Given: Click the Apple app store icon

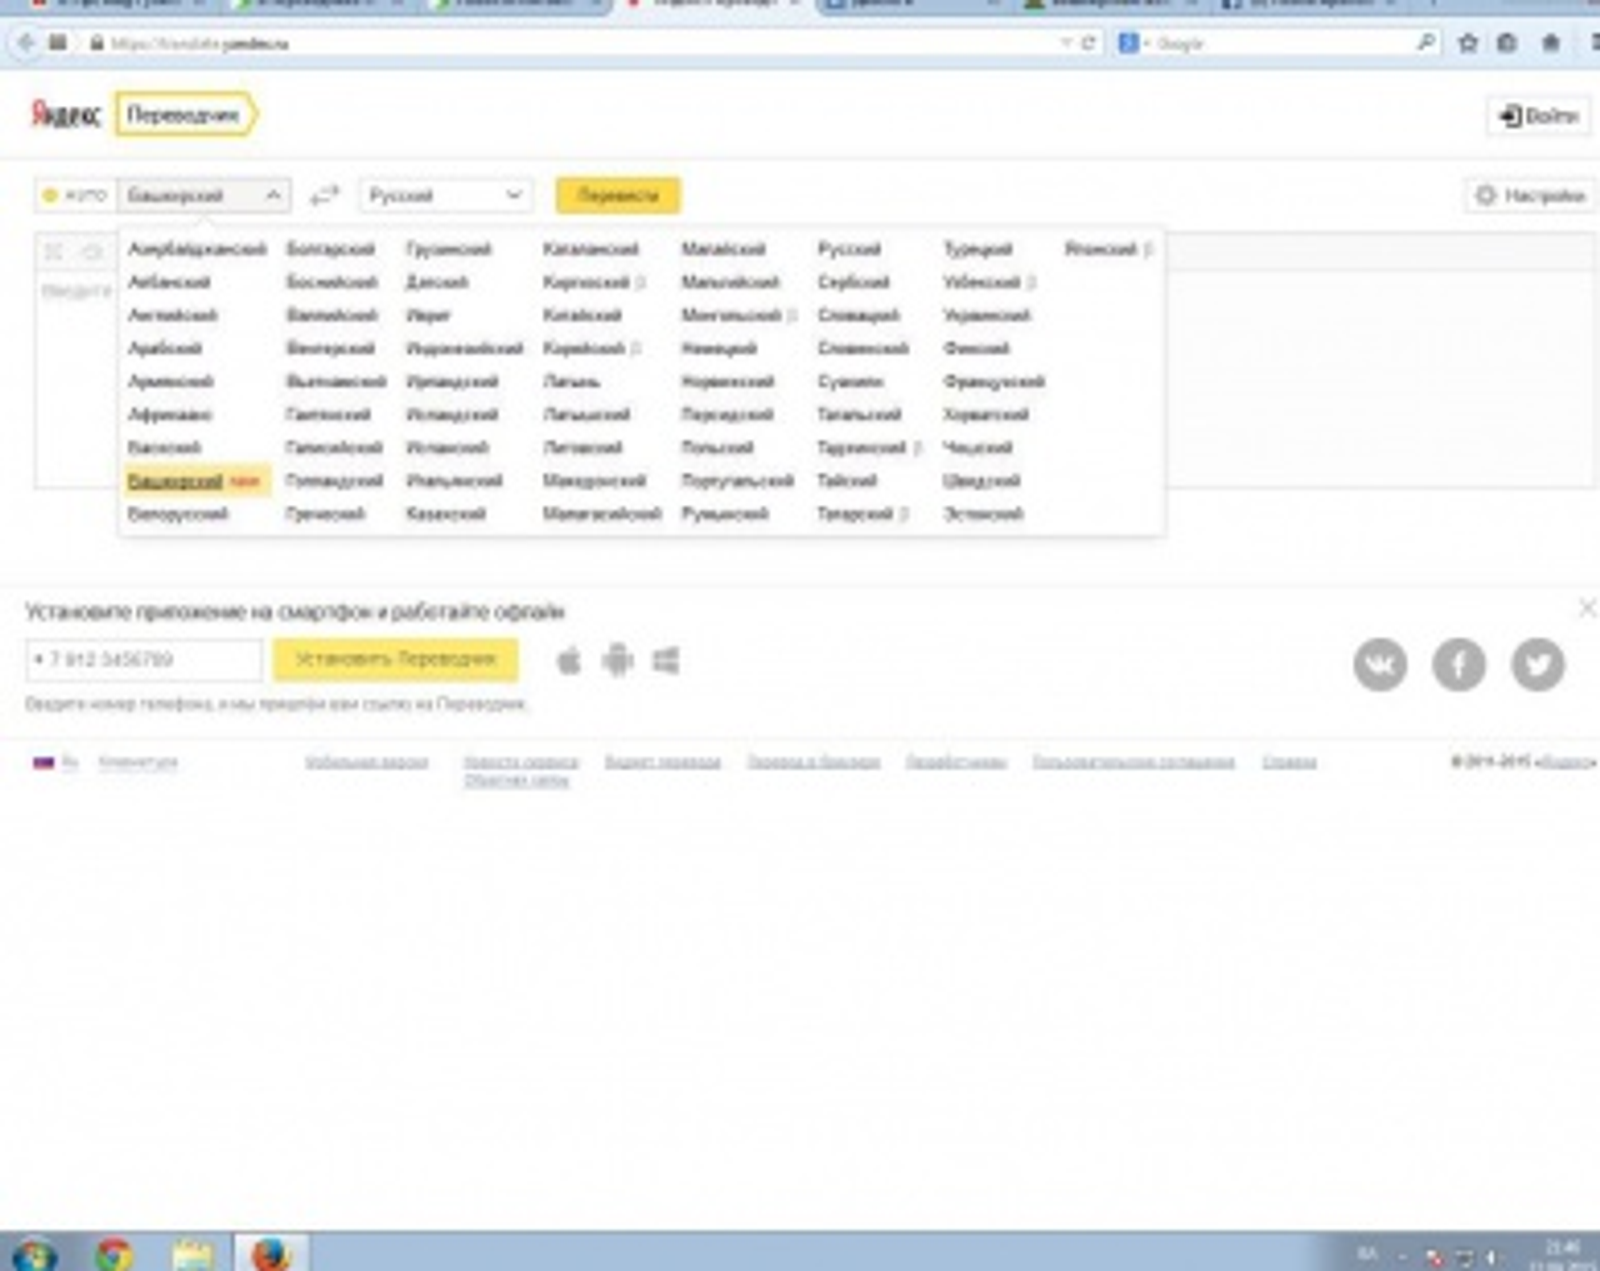Looking at the screenshot, I should [569, 661].
